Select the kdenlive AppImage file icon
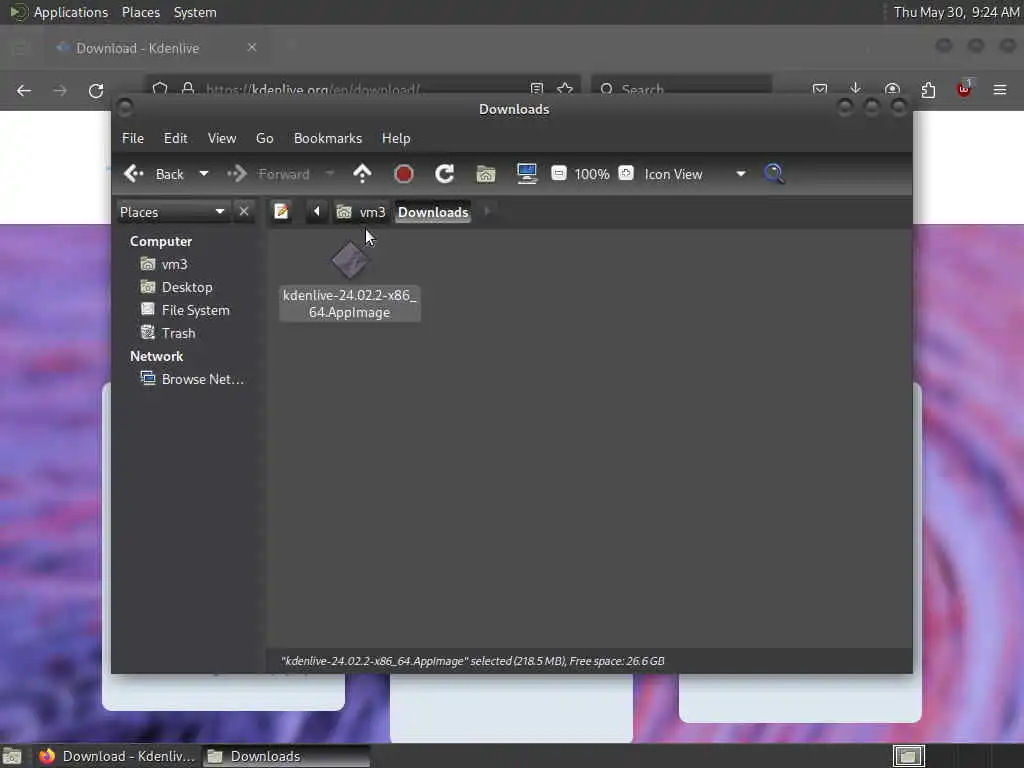The image size is (1024, 768). click(x=350, y=261)
